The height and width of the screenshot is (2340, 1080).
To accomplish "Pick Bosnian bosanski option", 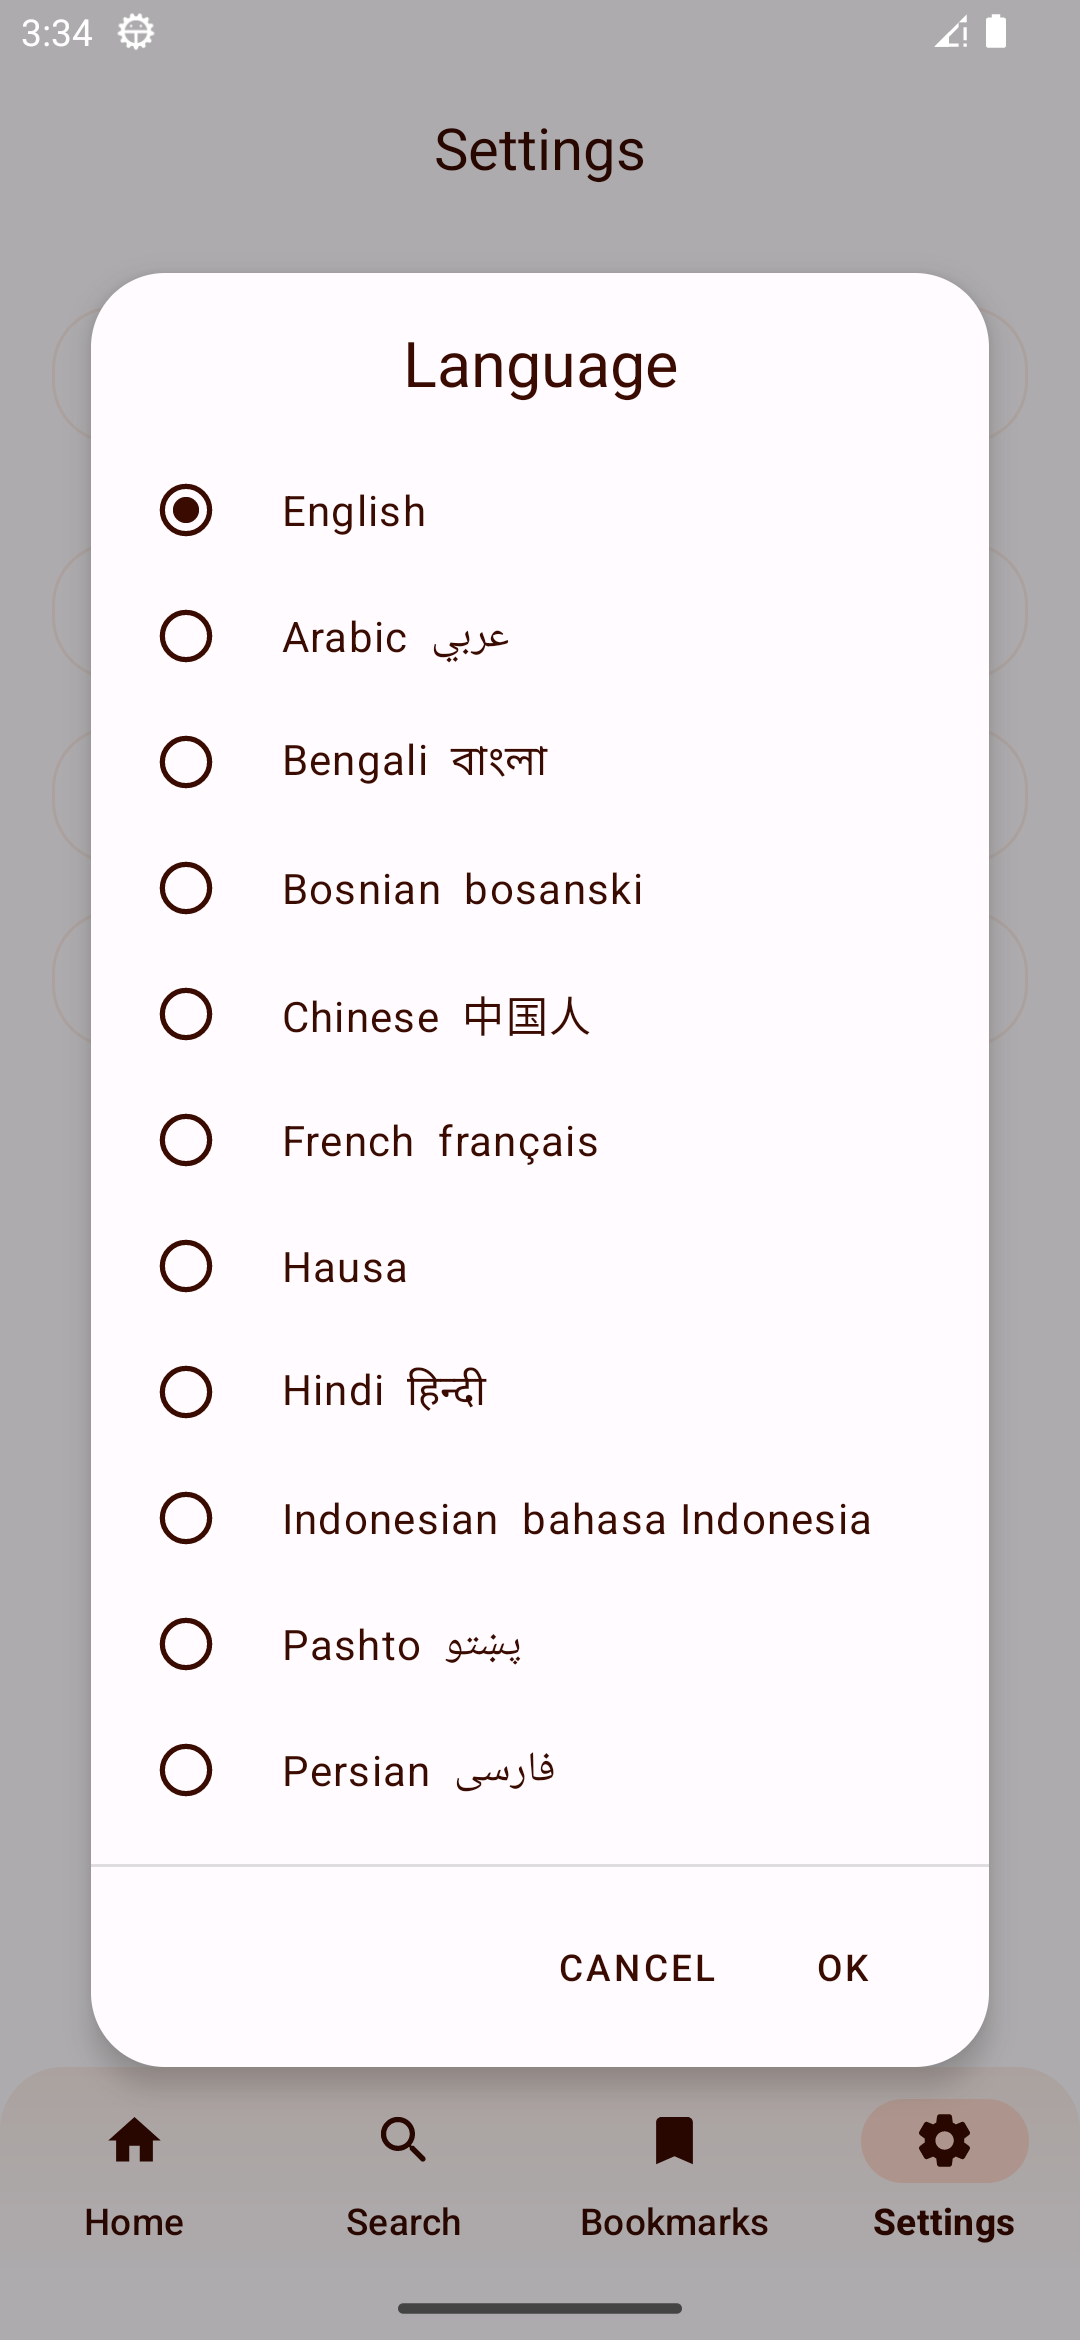I will click(x=540, y=888).
